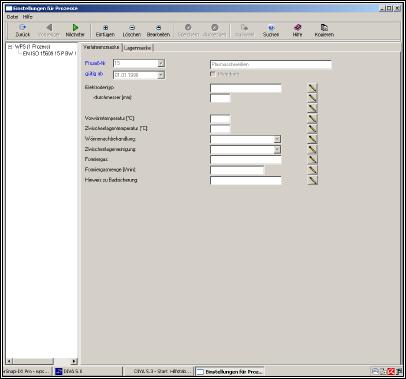Switch to the Verfahrensmaske tab
This screenshot has width=406, height=379.
pos(101,47)
